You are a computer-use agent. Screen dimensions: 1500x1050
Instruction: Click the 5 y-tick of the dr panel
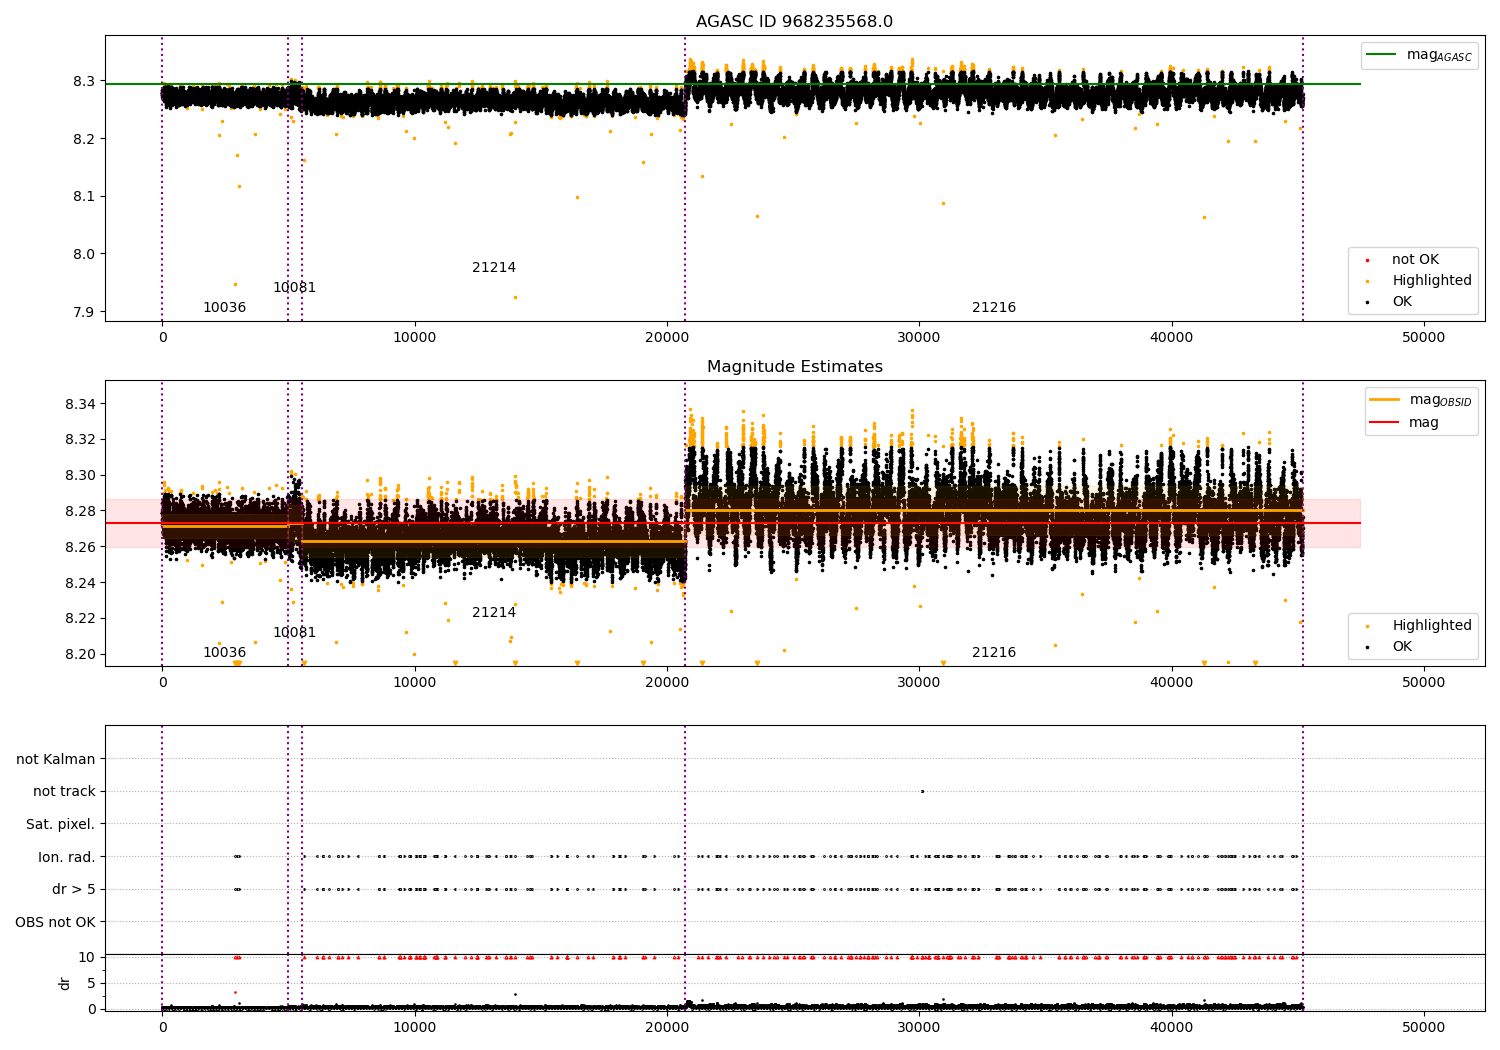(x=91, y=983)
